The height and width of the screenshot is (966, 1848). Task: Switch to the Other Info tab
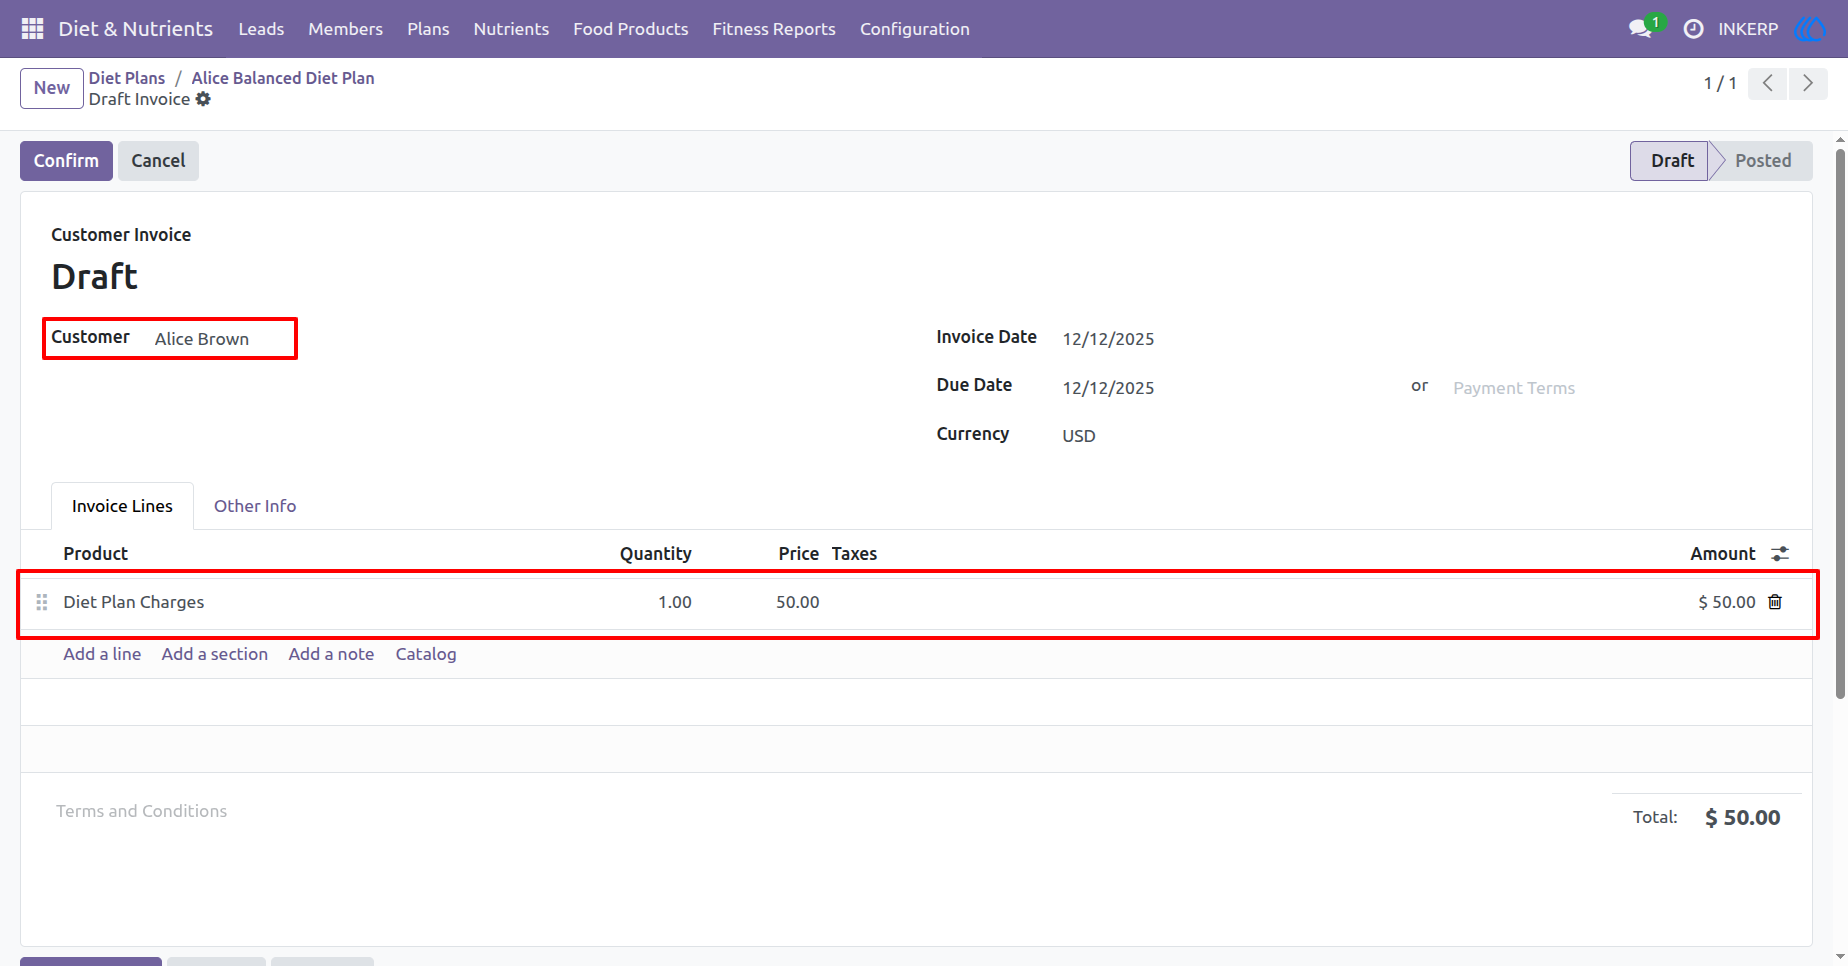(255, 506)
